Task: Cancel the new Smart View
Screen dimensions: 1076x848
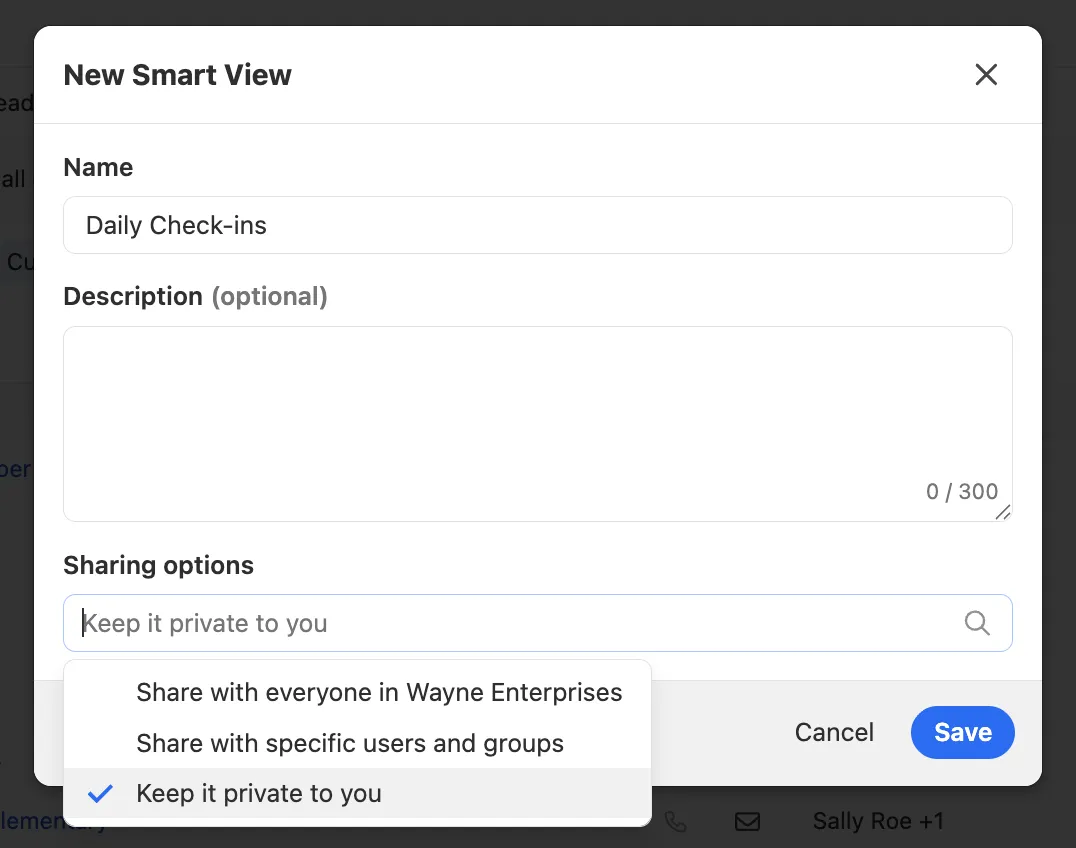Action: click(x=834, y=732)
